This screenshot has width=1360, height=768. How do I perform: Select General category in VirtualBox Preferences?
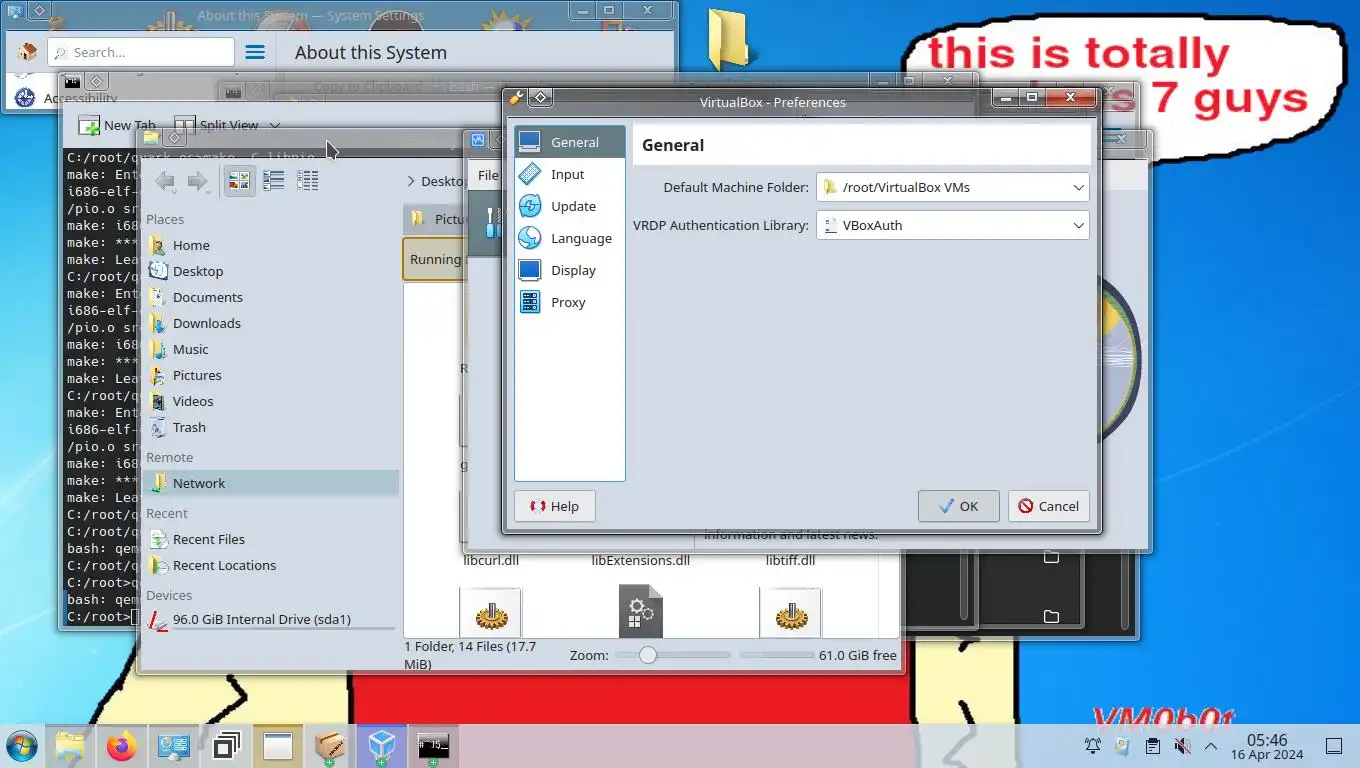pyautogui.click(x=570, y=142)
